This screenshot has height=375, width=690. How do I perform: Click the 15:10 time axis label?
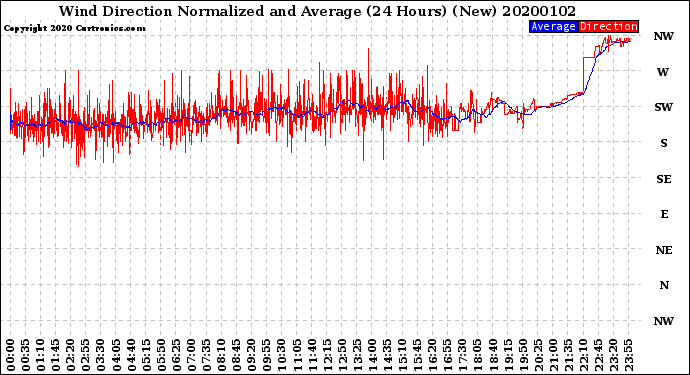[x=402, y=355]
